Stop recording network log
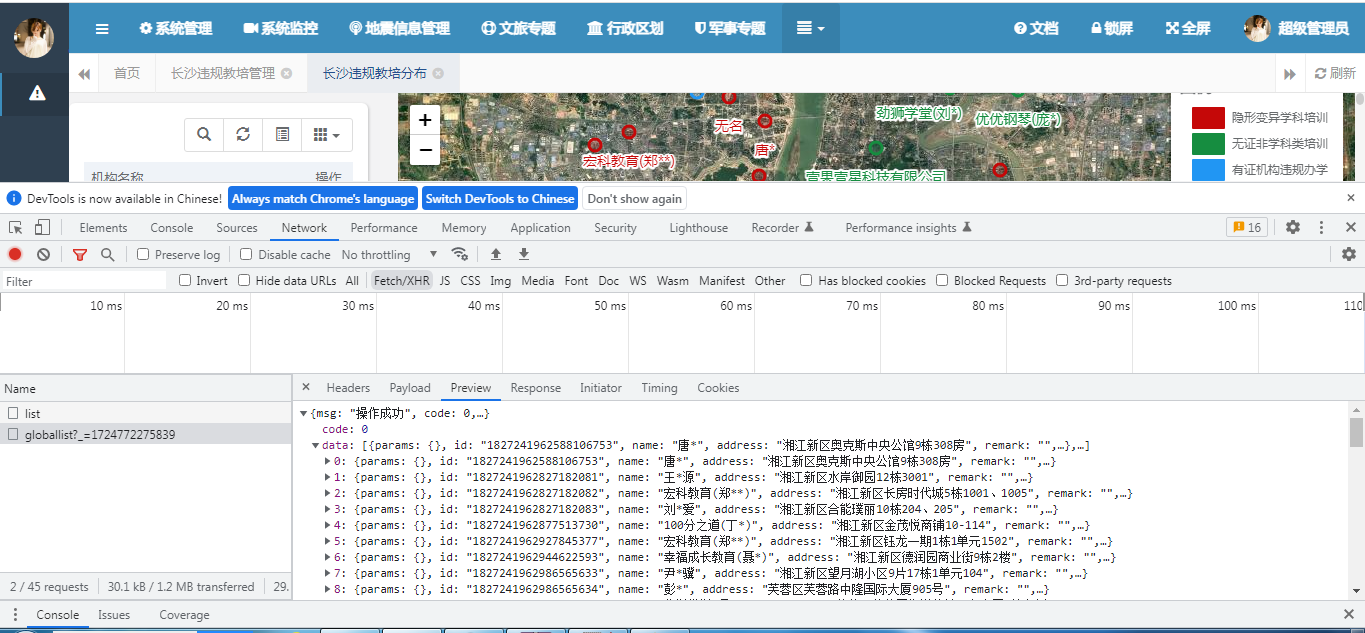This screenshot has height=633, width=1365. pos(15,255)
